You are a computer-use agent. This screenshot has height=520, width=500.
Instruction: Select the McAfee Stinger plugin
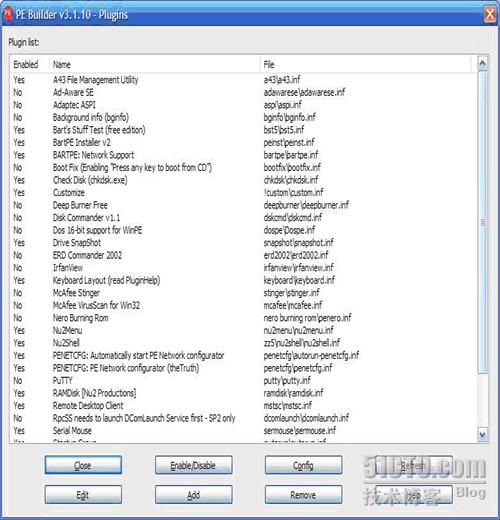(x=243, y=293)
